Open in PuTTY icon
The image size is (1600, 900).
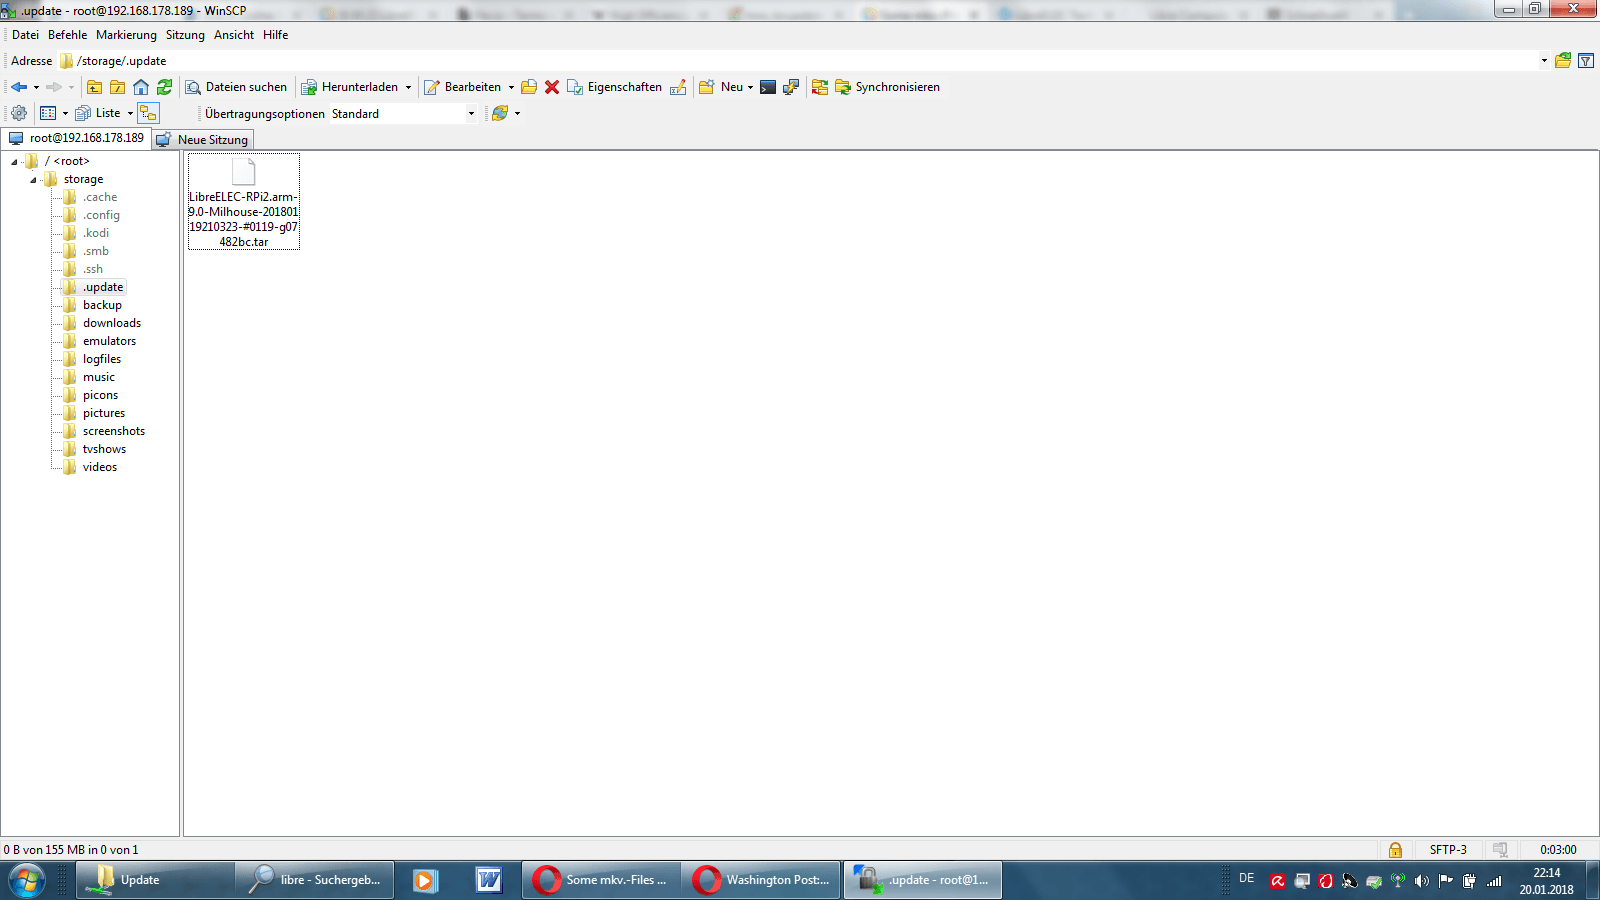[x=791, y=87]
